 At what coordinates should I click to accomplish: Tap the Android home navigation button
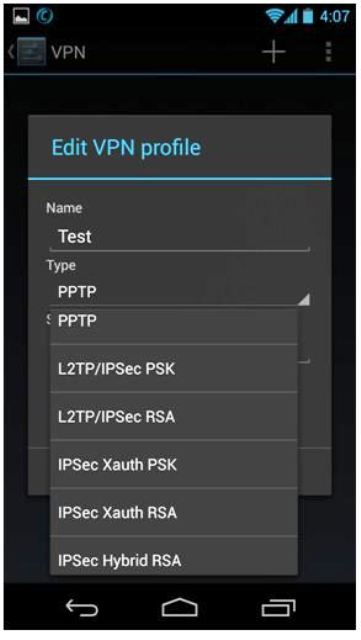coord(180,608)
